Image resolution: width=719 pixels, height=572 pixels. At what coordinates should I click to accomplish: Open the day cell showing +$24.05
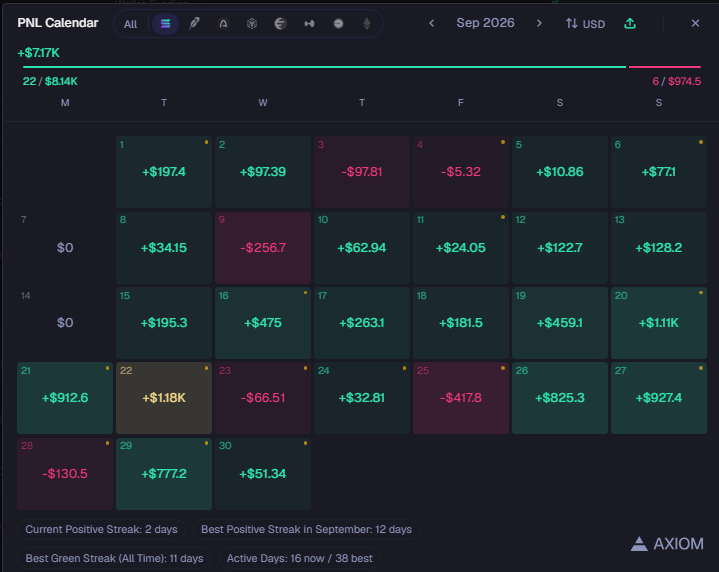pos(461,248)
